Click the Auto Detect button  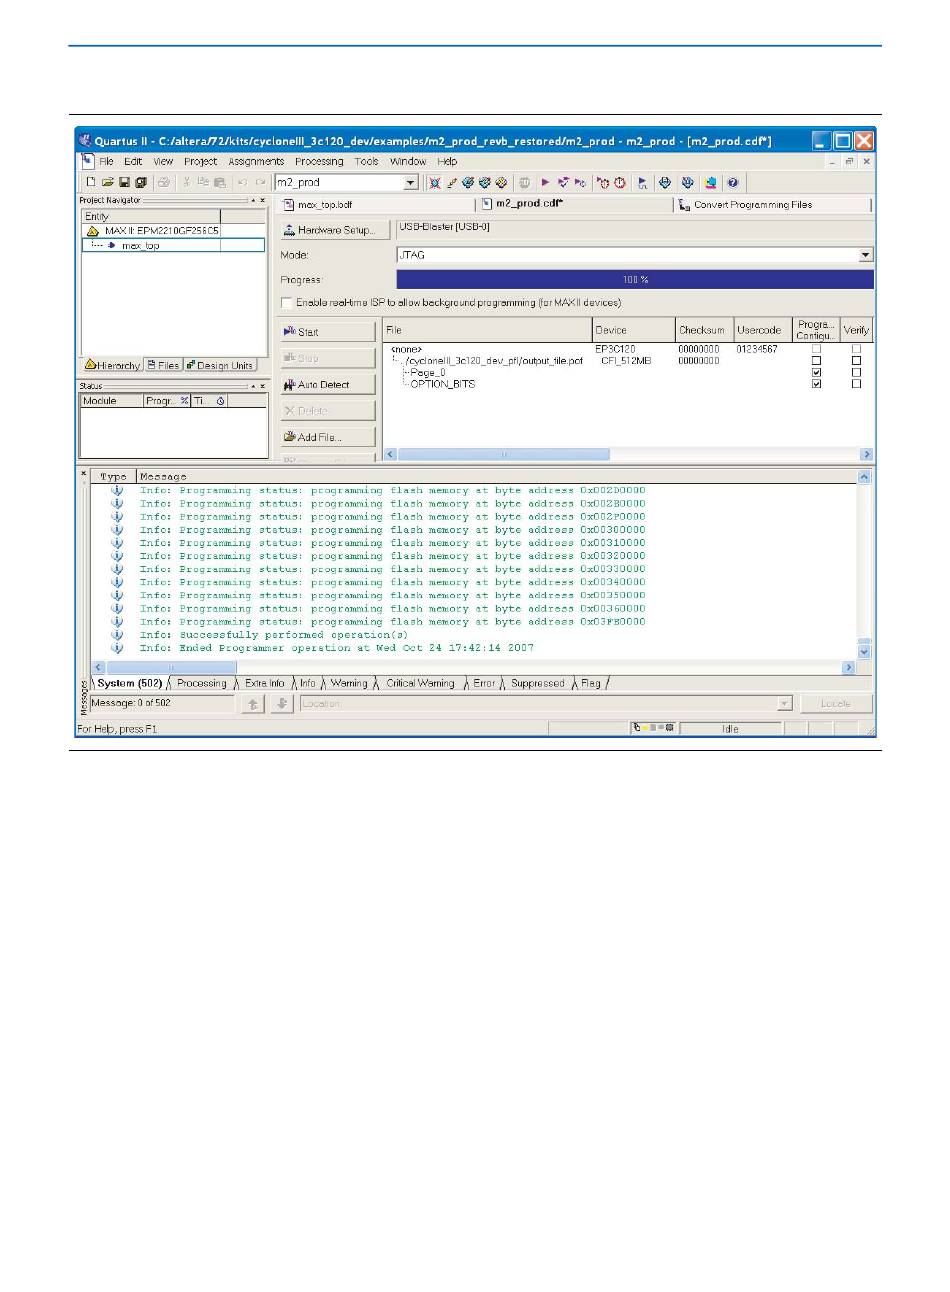click(x=328, y=385)
